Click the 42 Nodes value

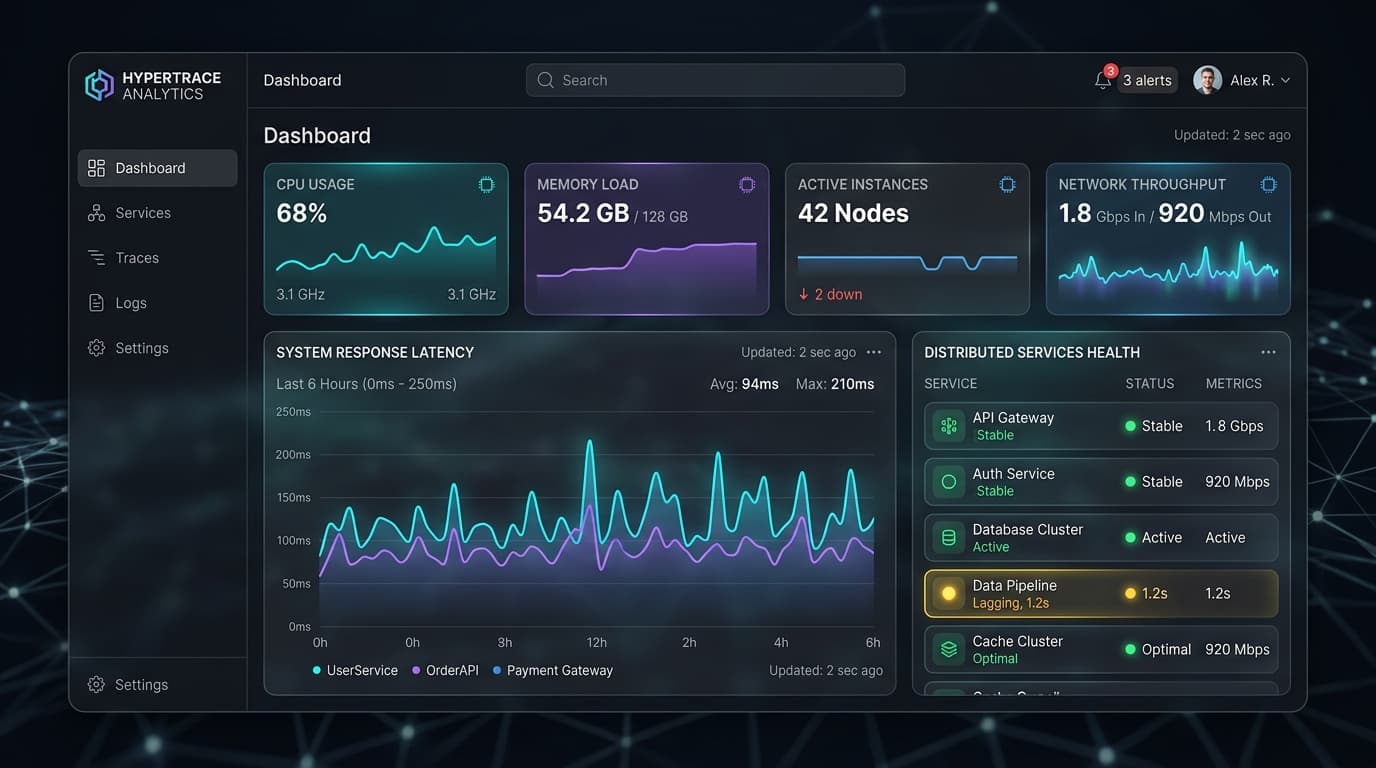pyautogui.click(x=853, y=213)
